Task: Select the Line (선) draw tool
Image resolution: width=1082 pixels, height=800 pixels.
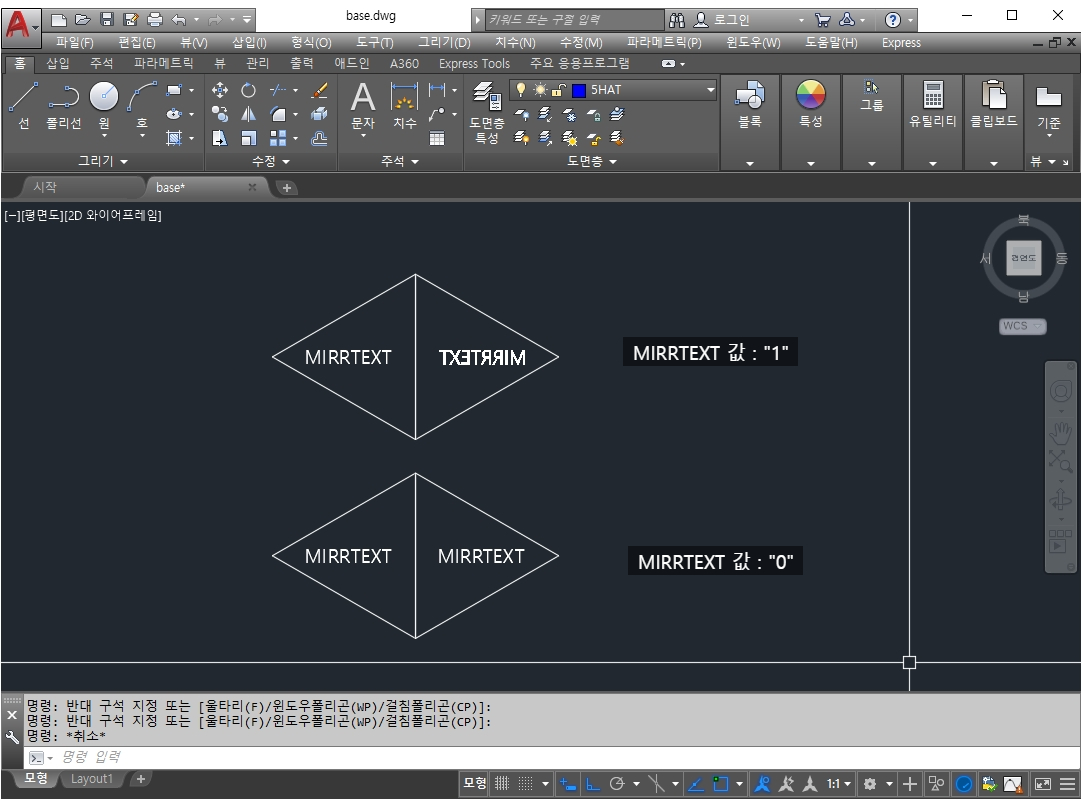Action: coord(23,105)
